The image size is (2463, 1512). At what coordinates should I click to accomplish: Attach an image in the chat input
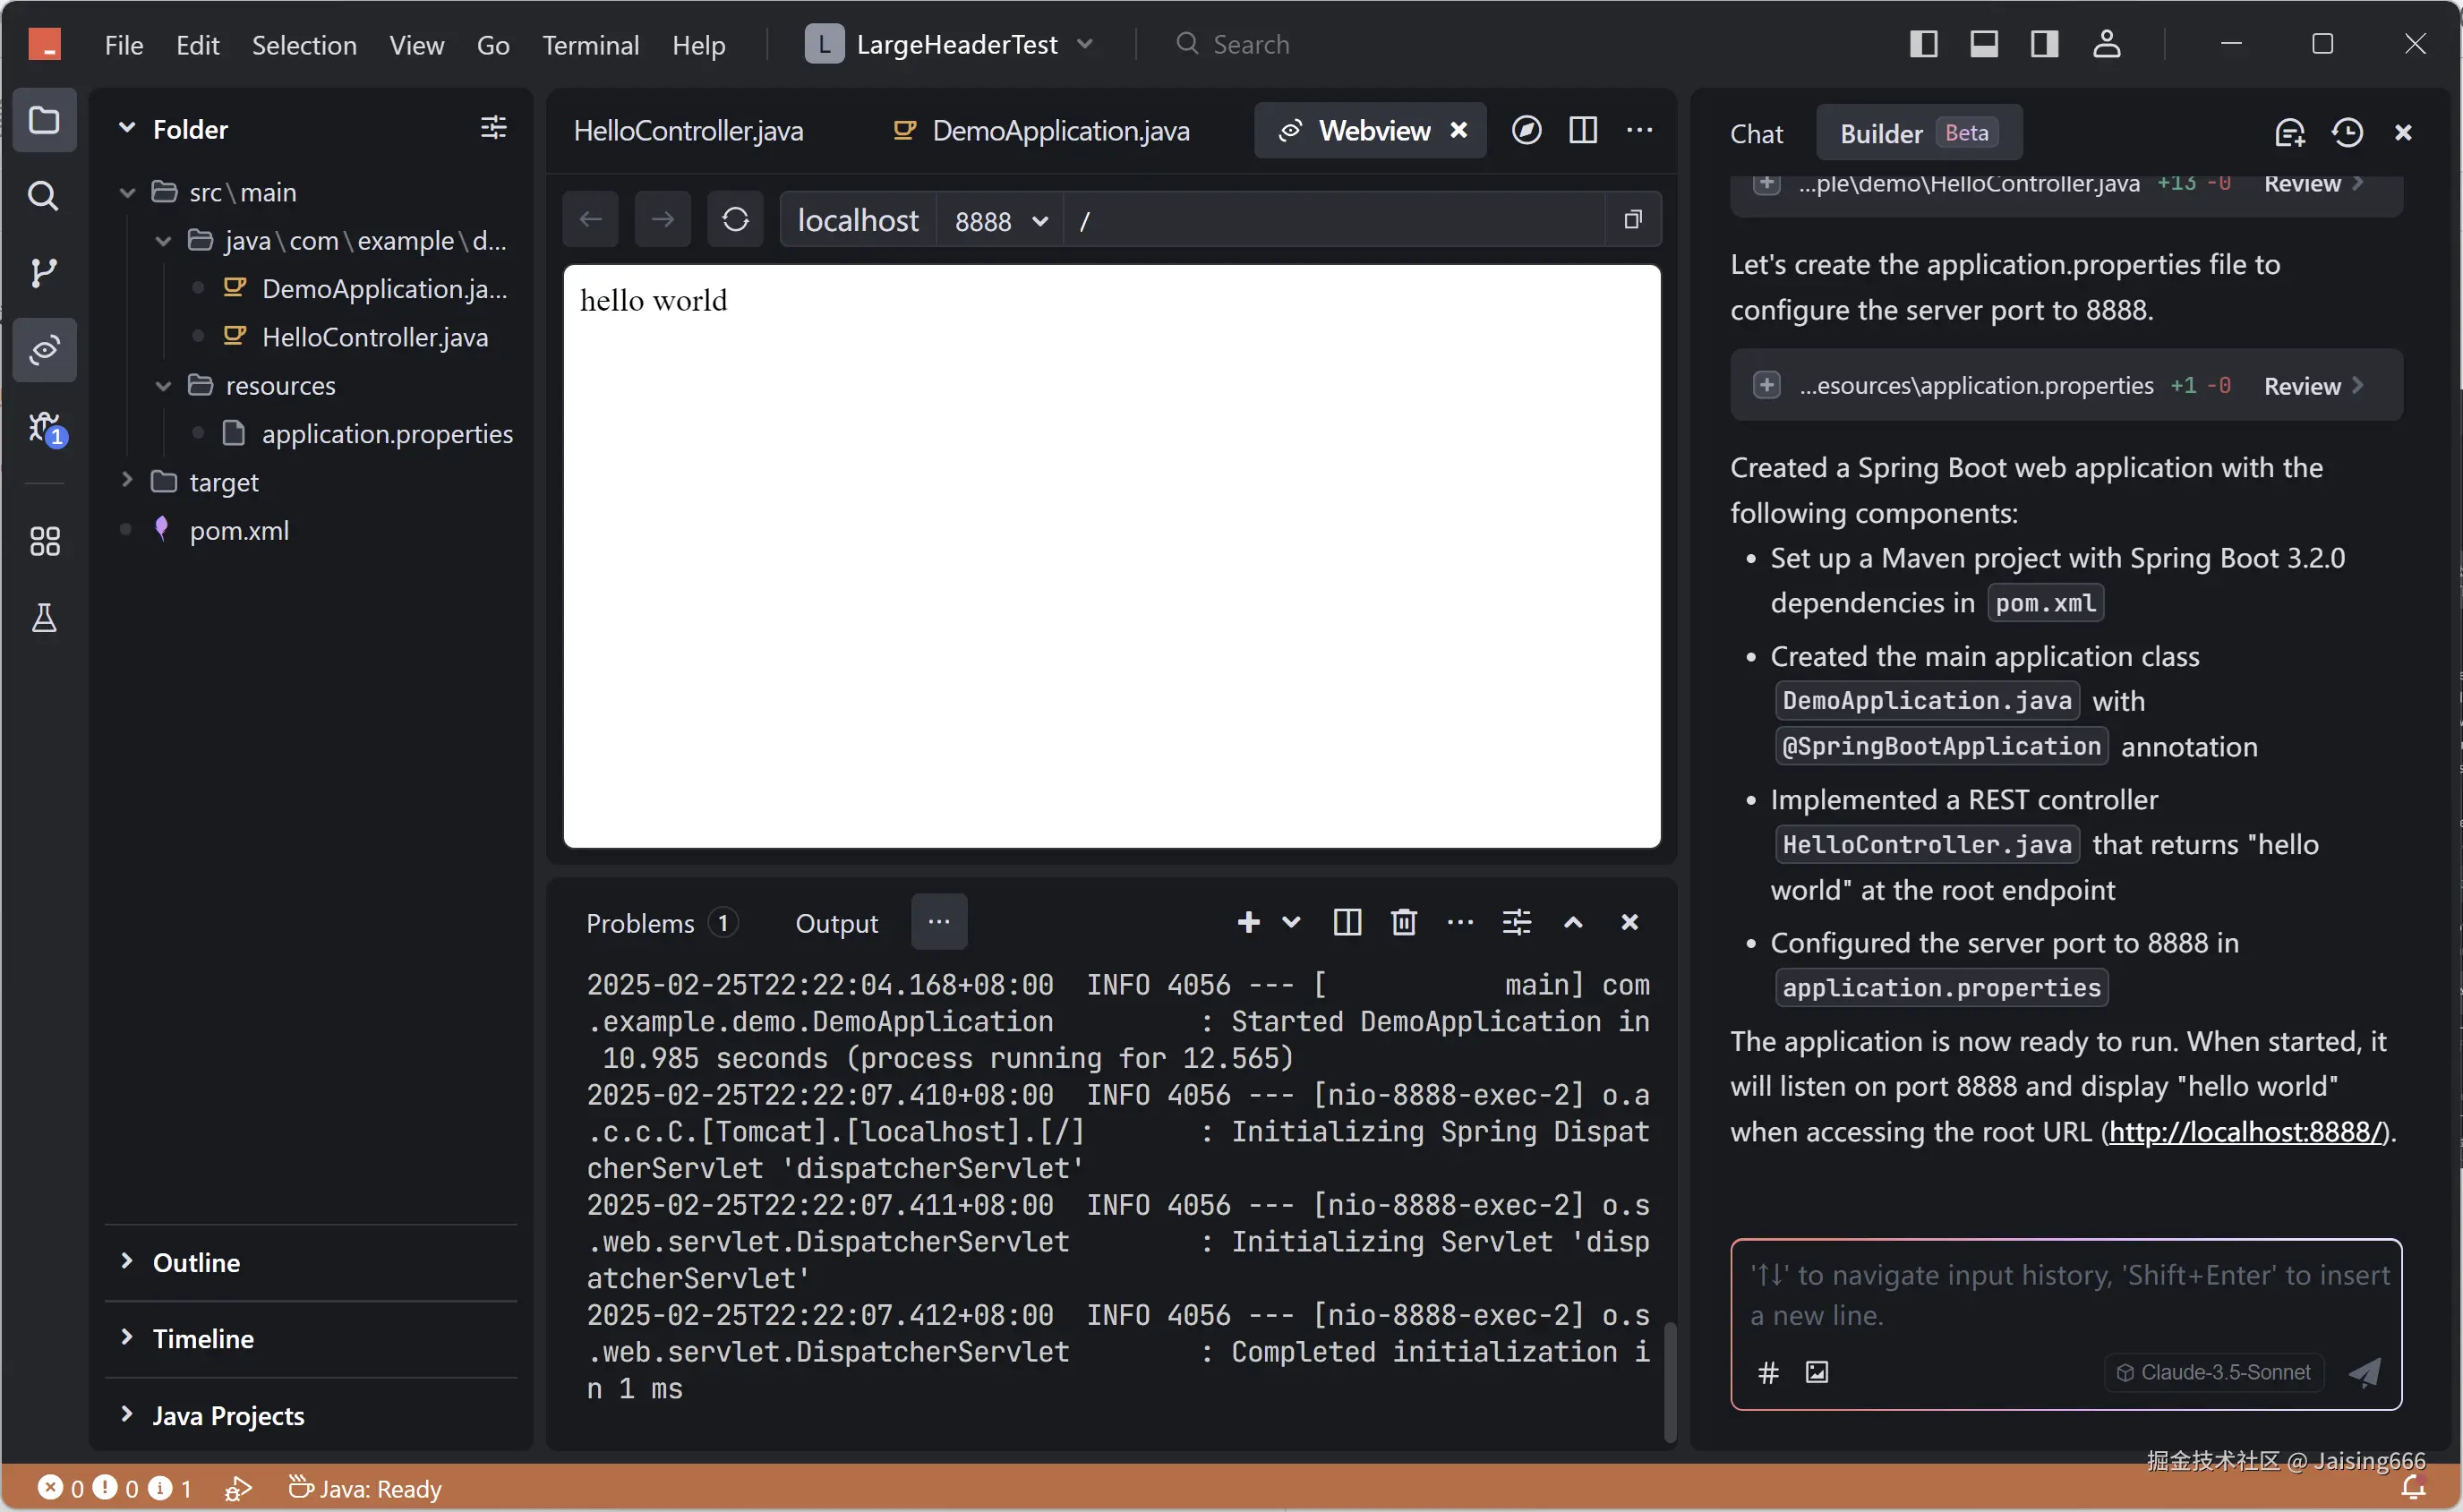pyautogui.click(x=1816, y=1372)
